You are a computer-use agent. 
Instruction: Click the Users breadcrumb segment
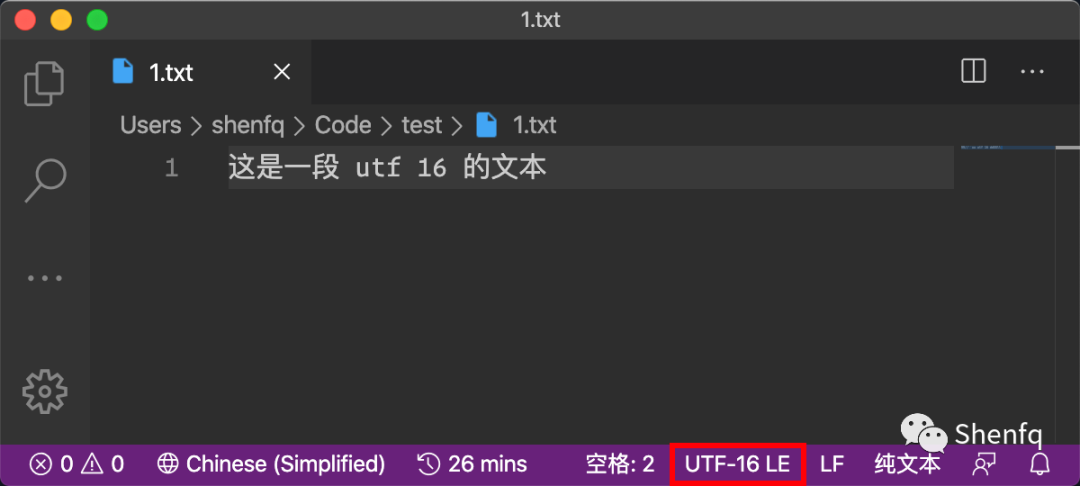151,125
